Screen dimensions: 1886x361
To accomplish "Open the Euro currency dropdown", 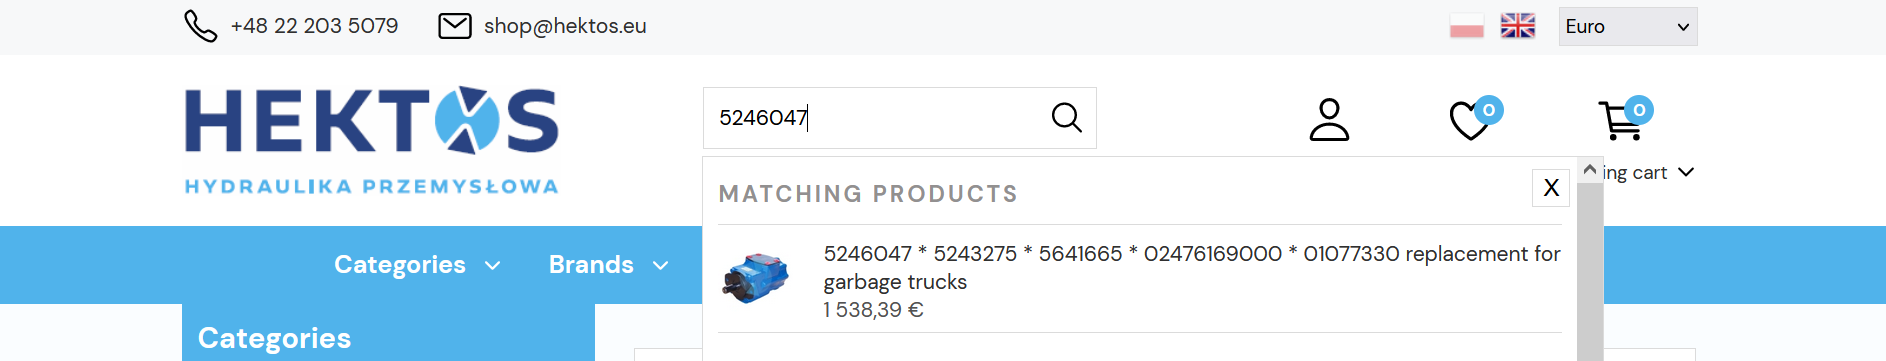I will (x=1628, y=27).
